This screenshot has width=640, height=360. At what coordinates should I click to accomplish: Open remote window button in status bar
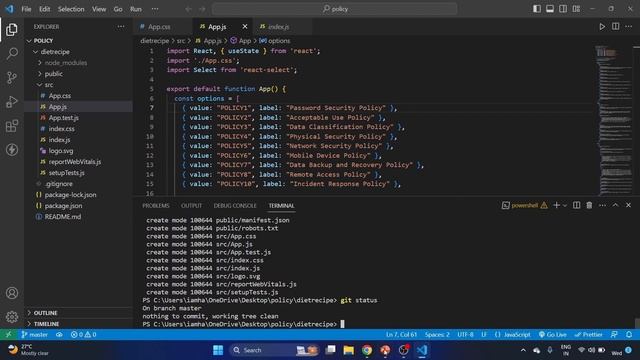[x=8, y=334]
